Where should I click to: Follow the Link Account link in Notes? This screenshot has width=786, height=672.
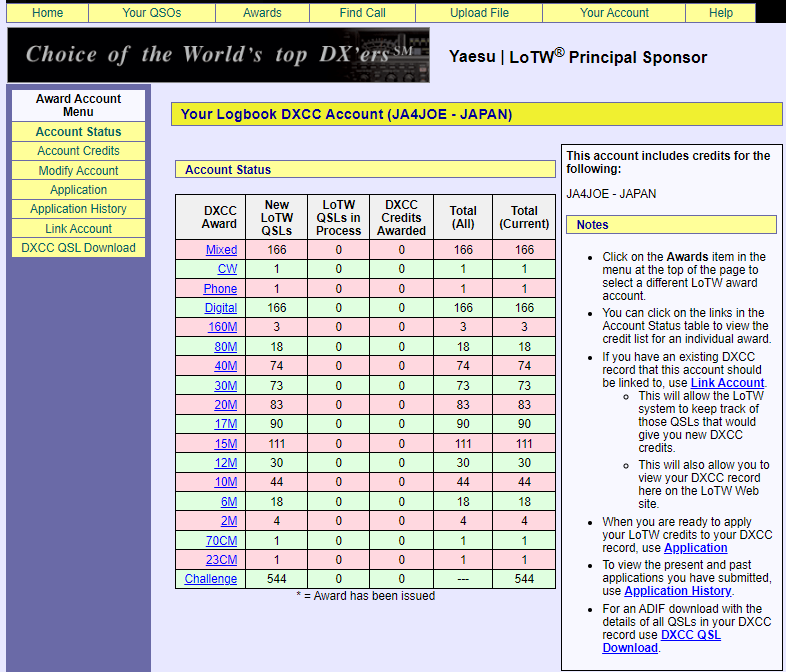pyautogui.click(x=727, y=383)
